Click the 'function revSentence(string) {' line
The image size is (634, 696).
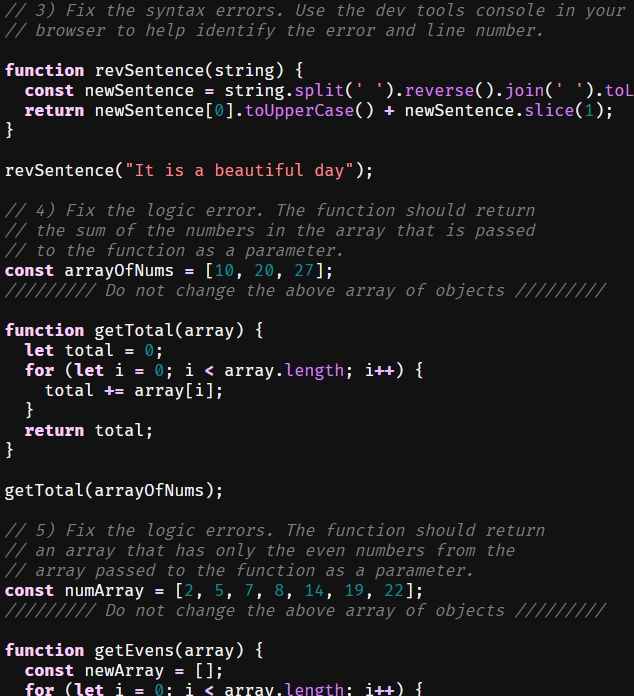point(154,71)
